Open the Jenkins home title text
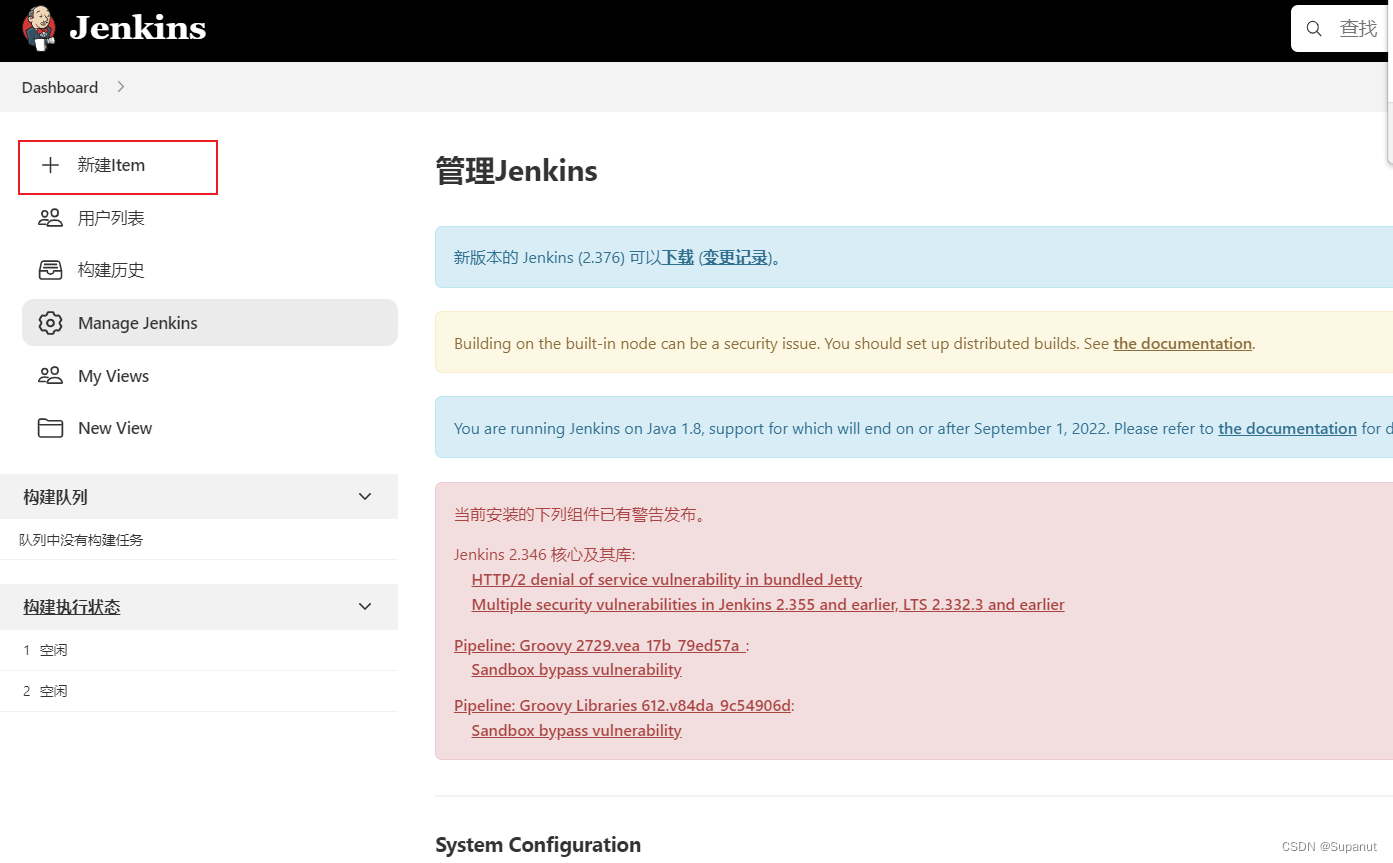1393x863 pixels. 138,28
